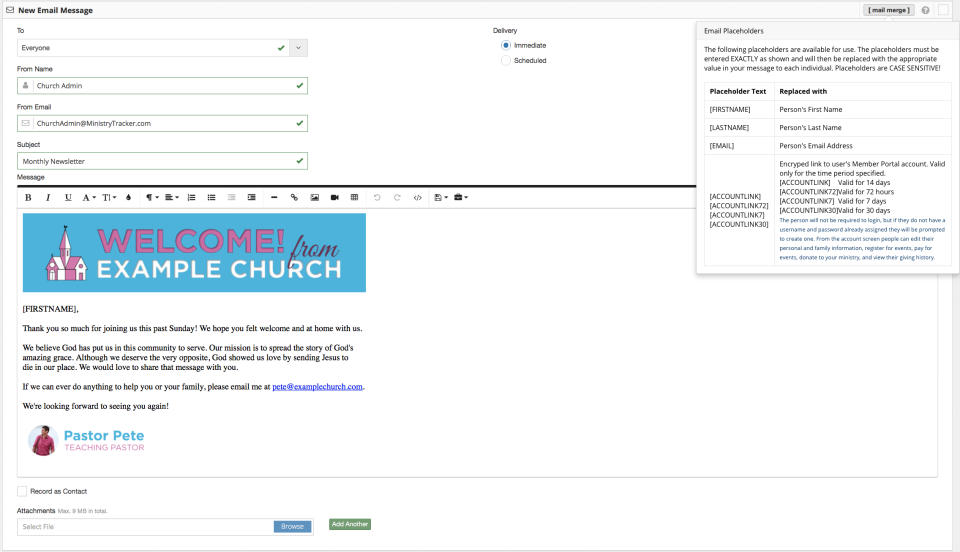The width and height of the screenshot is (960, 552).
Task: Open the briefcase templates dropdown
Action: pos(461,198)
